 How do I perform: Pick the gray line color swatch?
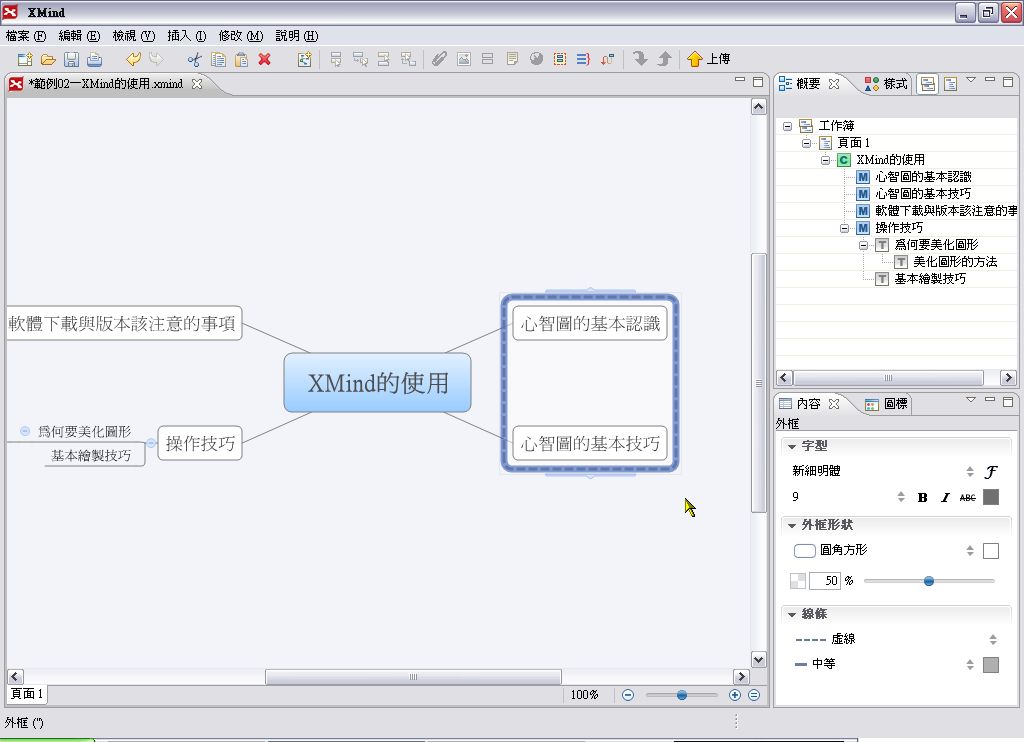click(x=991, y=664)
